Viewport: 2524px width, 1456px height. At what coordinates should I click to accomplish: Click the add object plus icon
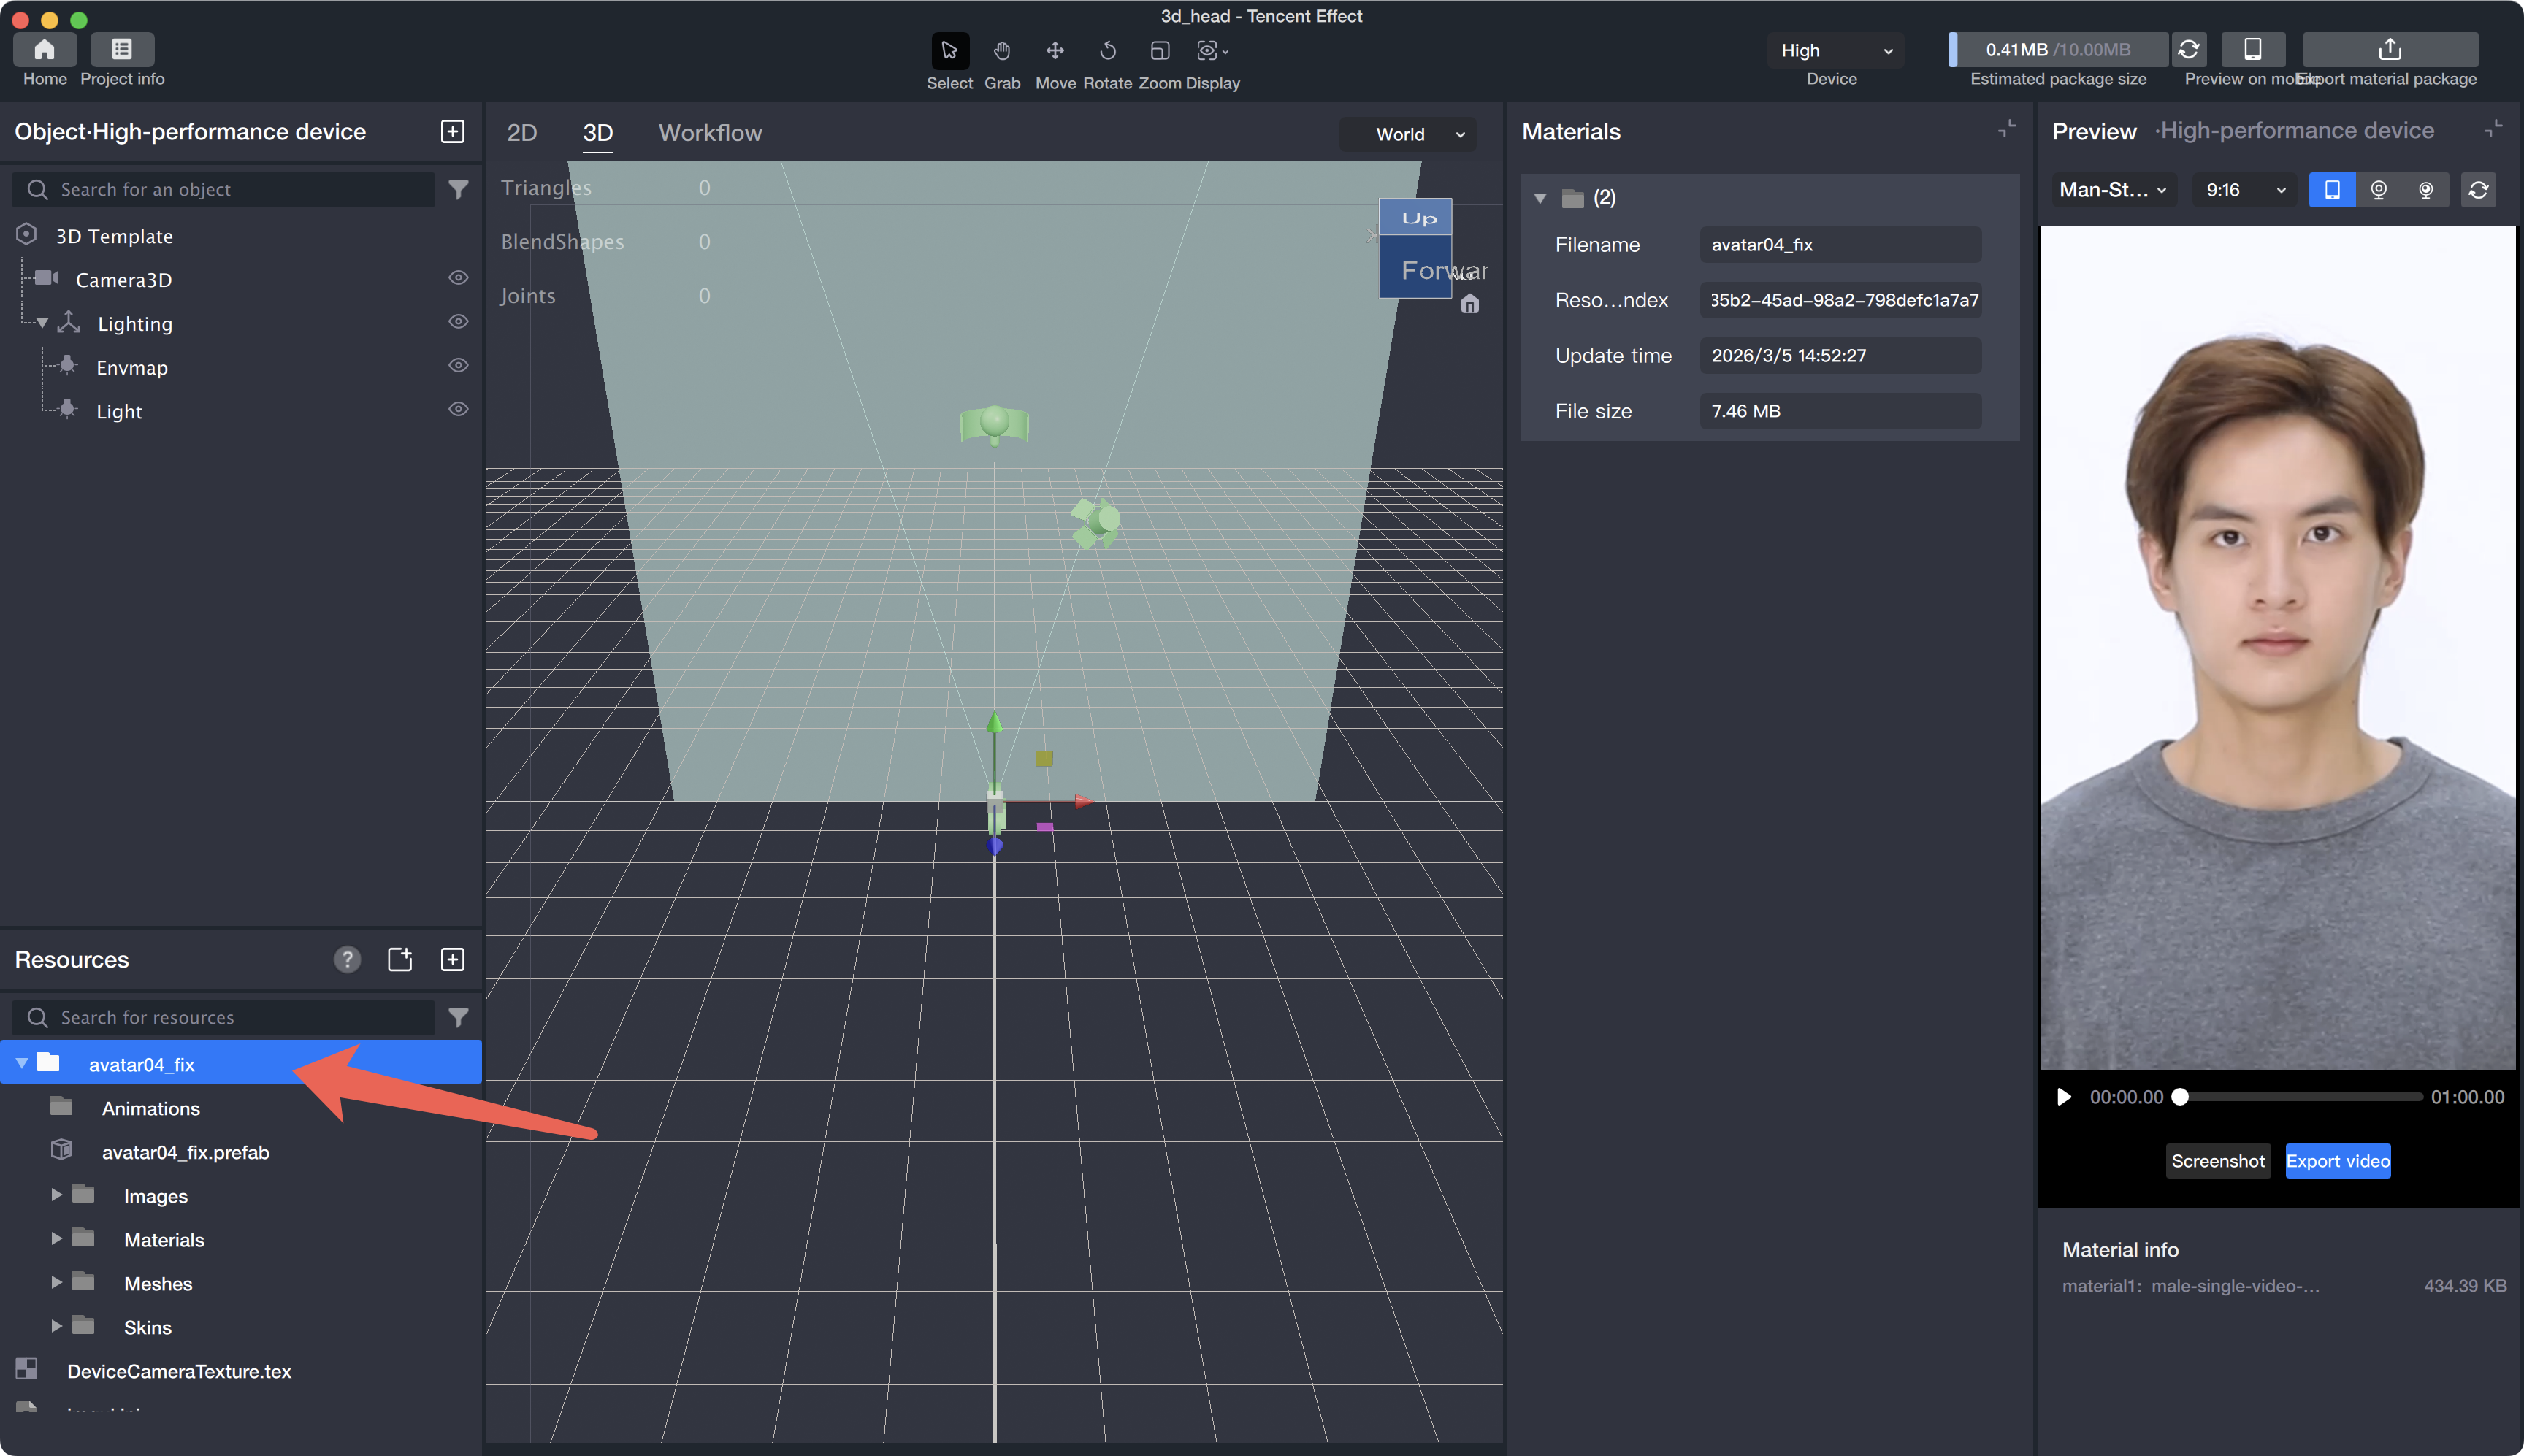(x=452, y=132)
